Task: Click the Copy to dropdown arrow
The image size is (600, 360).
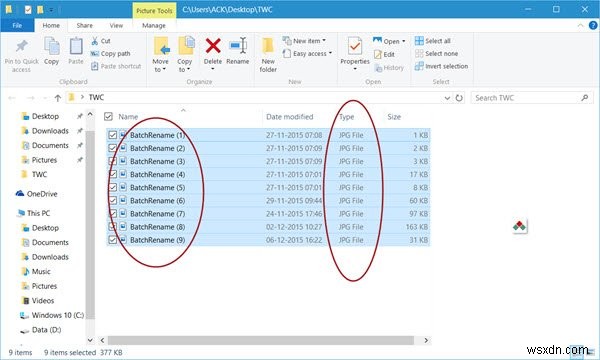Action: 188,69
